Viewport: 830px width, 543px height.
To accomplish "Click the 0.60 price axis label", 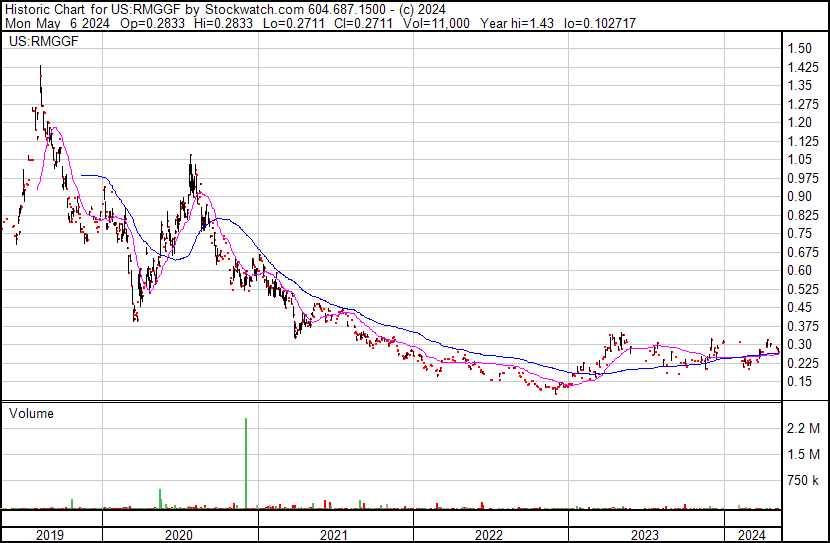I will pyautogui.click(x=799, y=270).
